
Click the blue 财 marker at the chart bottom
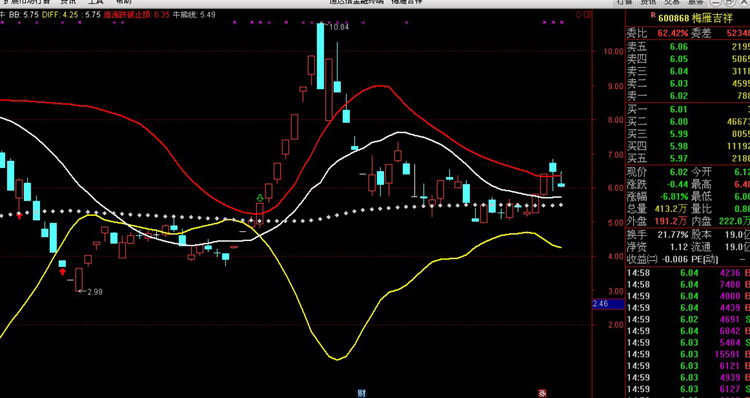click(x=362, y=393)
